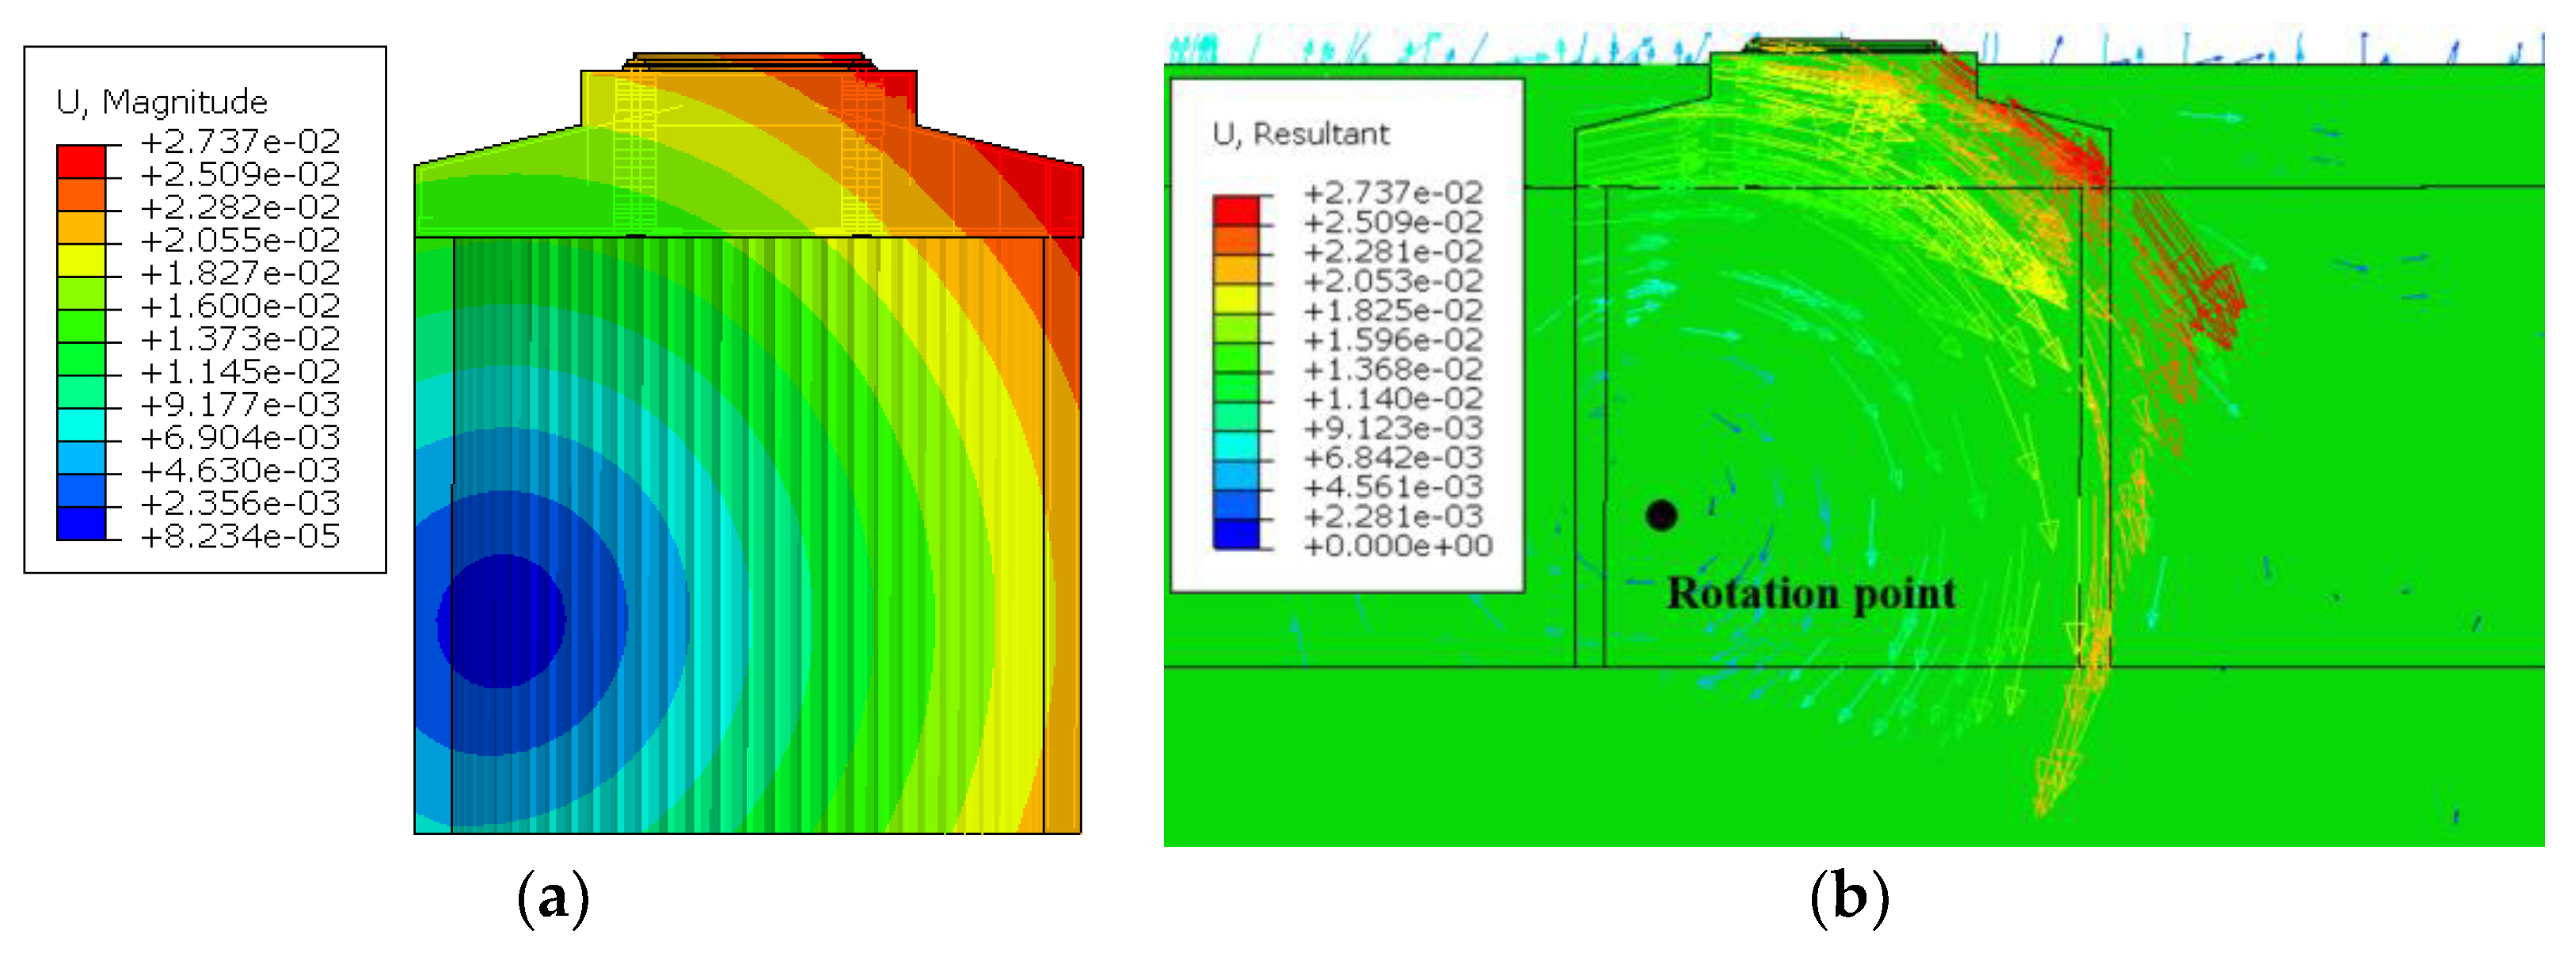Click the +8.234e-05 minimum legend value
This screenshot has height=953, width=2576.
240,536
